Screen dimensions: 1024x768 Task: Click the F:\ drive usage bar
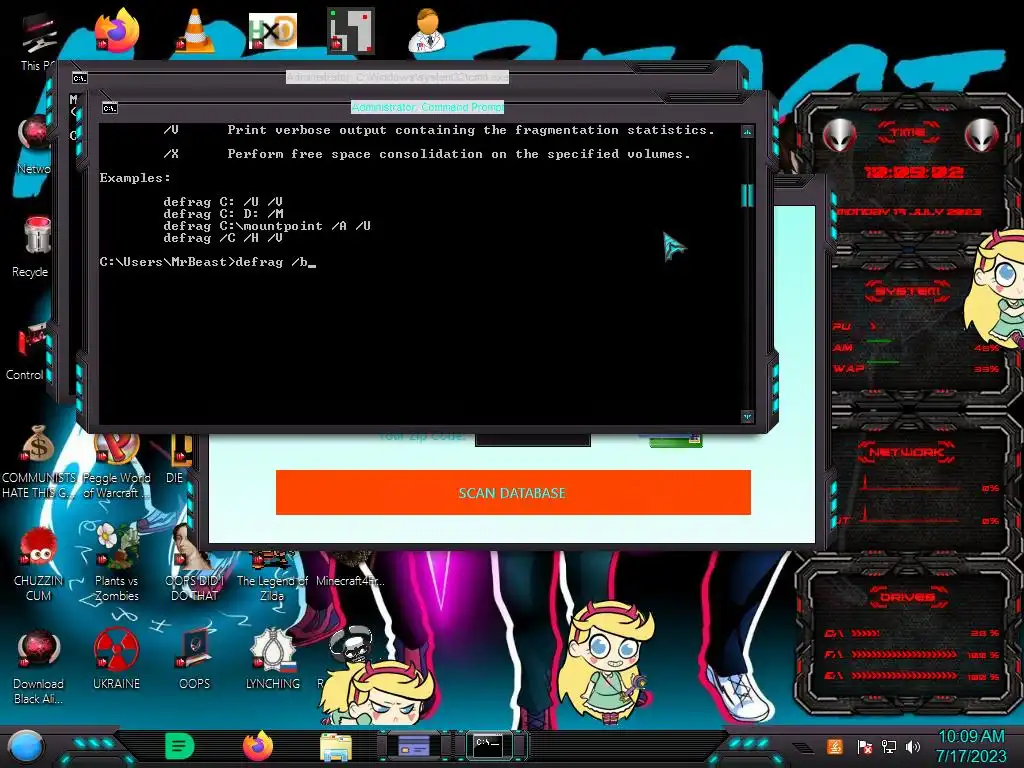tap(904, 654)
